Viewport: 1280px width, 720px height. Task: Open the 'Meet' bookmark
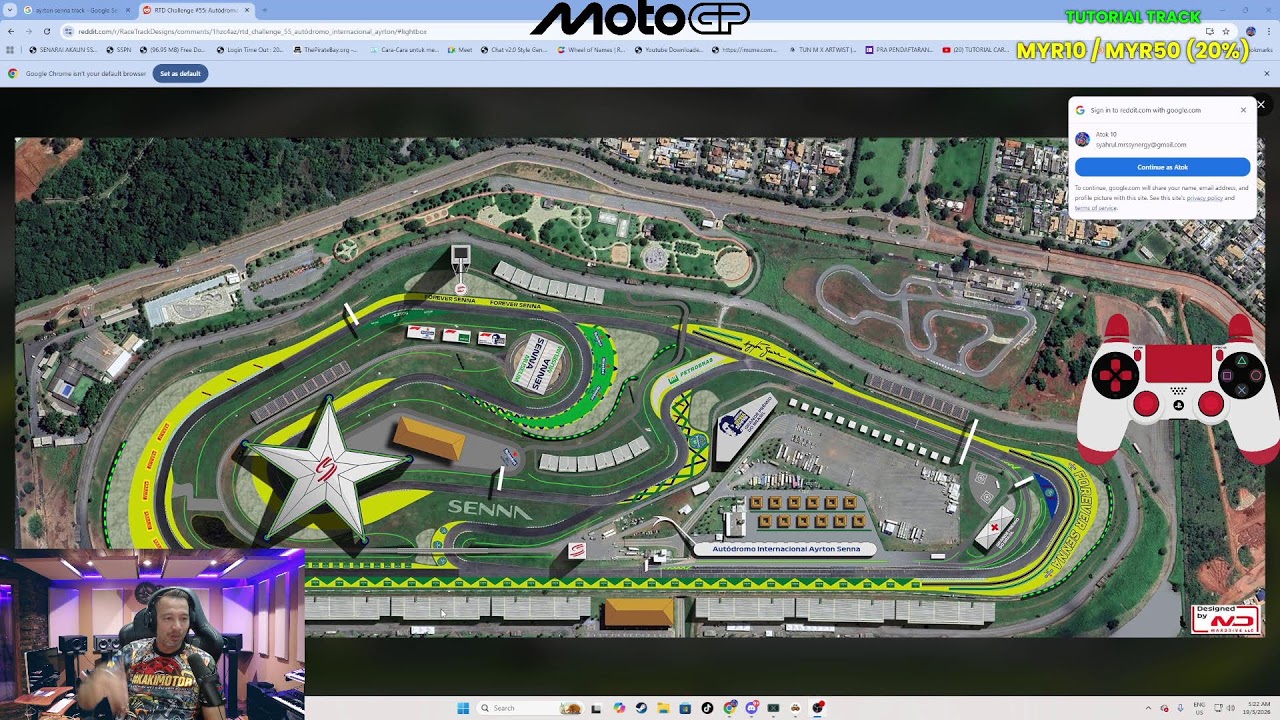coord(460,49)
